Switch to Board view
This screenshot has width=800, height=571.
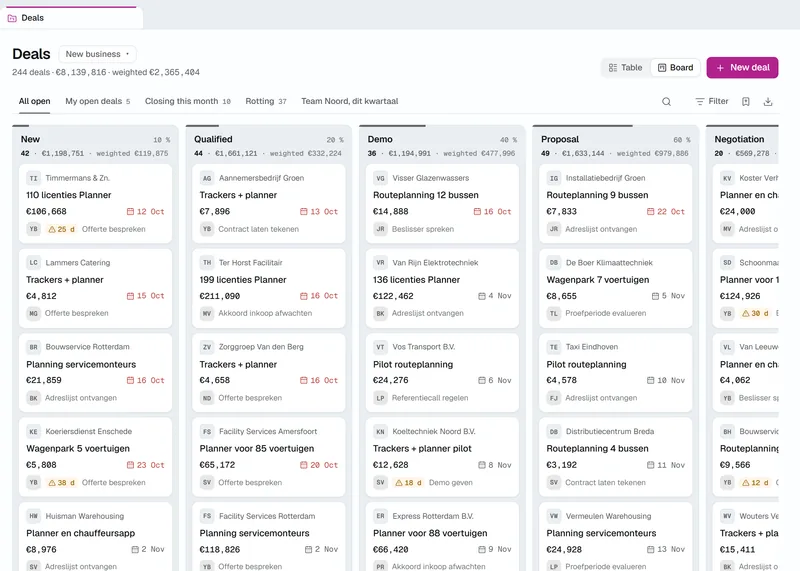point(676,67)
